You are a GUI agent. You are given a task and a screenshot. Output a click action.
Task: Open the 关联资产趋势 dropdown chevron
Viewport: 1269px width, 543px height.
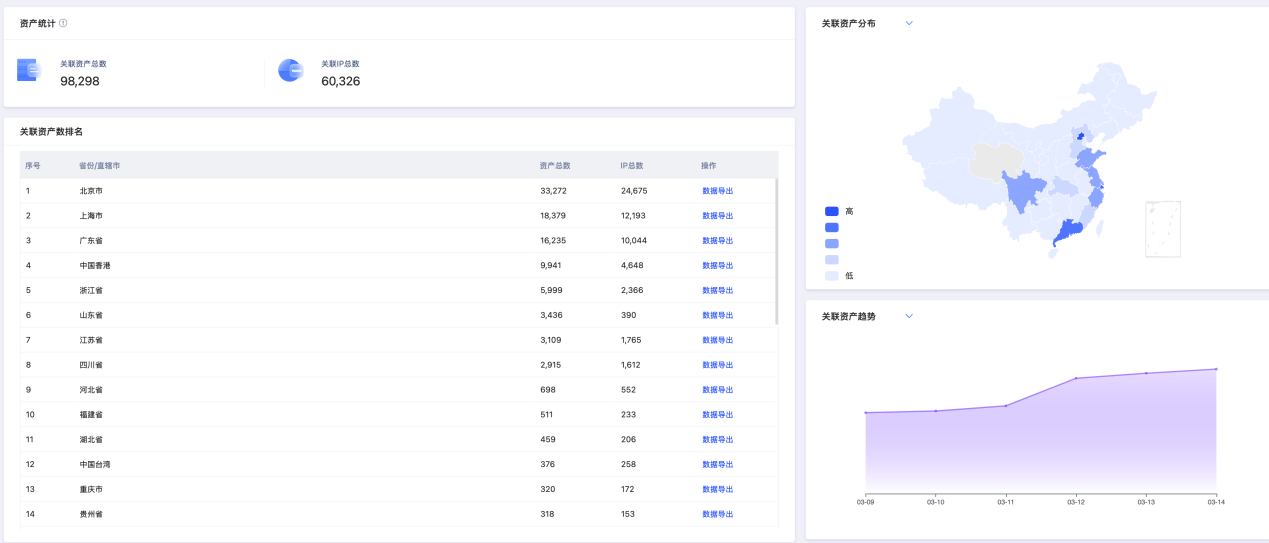point(909,316)
